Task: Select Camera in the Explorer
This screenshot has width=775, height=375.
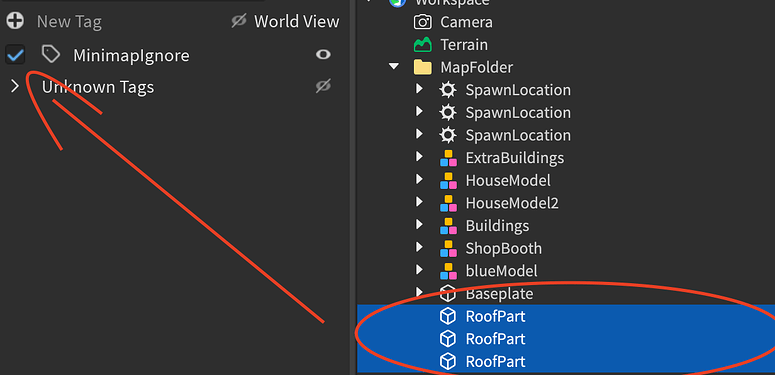Action: tap(466, 22)
